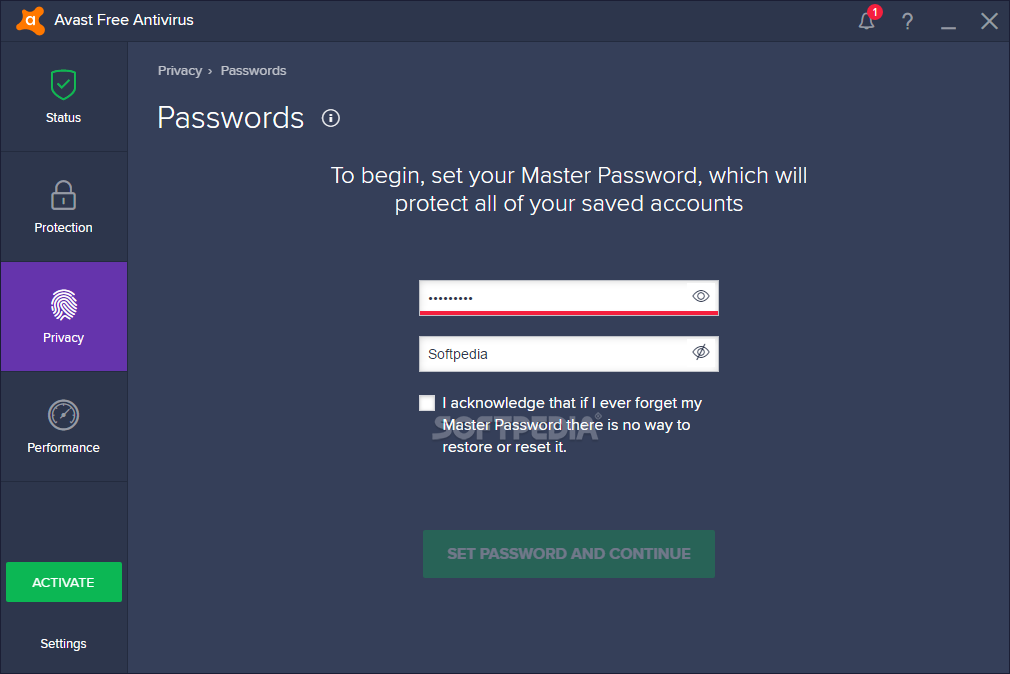This screenshot has height=674, width=1010.
Task: Click the Status shield icon
Action: [63, 85]
